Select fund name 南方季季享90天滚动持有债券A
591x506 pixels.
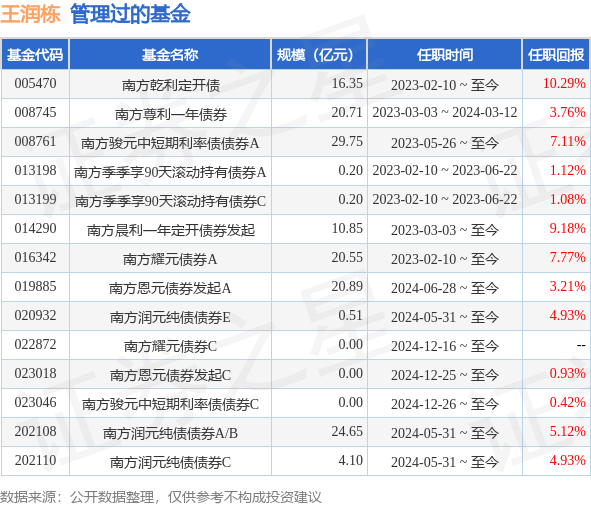(170, 172)
